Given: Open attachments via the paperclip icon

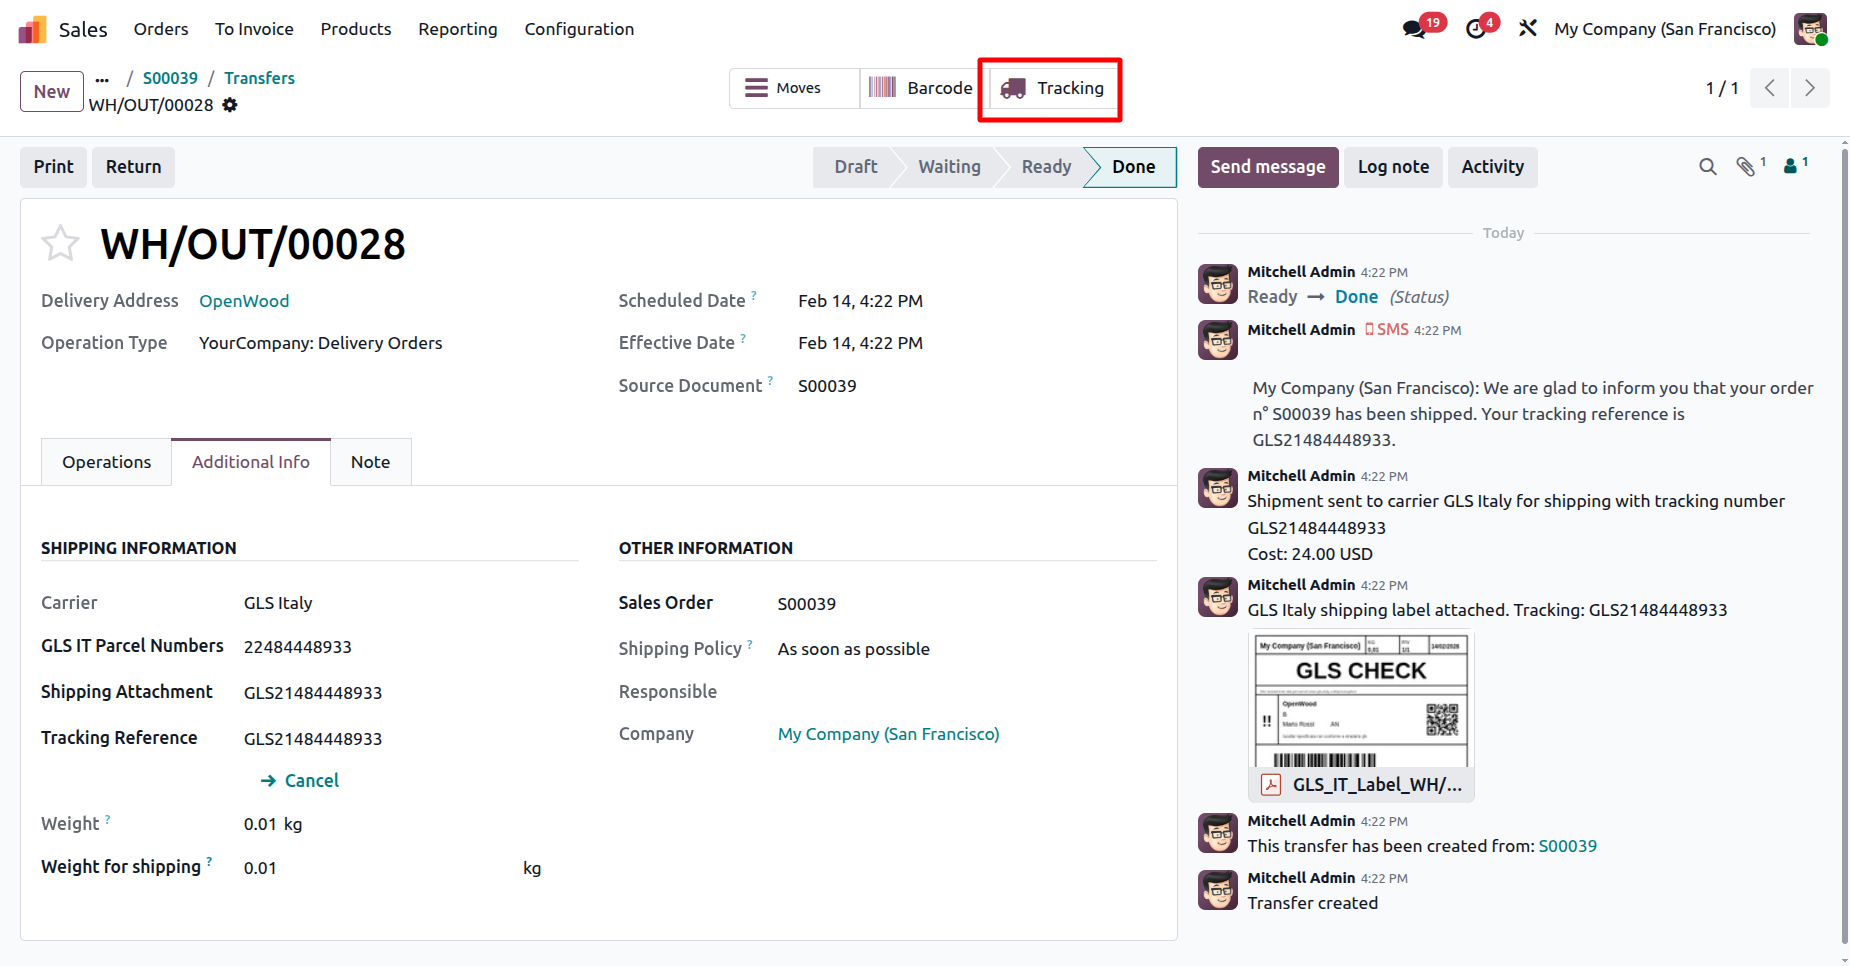Looking at the screenshot, I should (x=1746, y=167).
